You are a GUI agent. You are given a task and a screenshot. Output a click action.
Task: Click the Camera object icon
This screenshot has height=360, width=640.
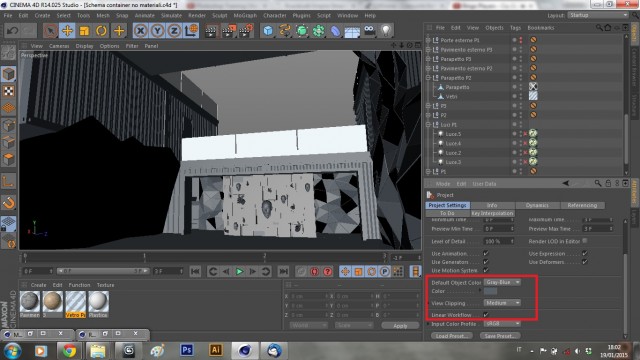click(x=369, y=31)
